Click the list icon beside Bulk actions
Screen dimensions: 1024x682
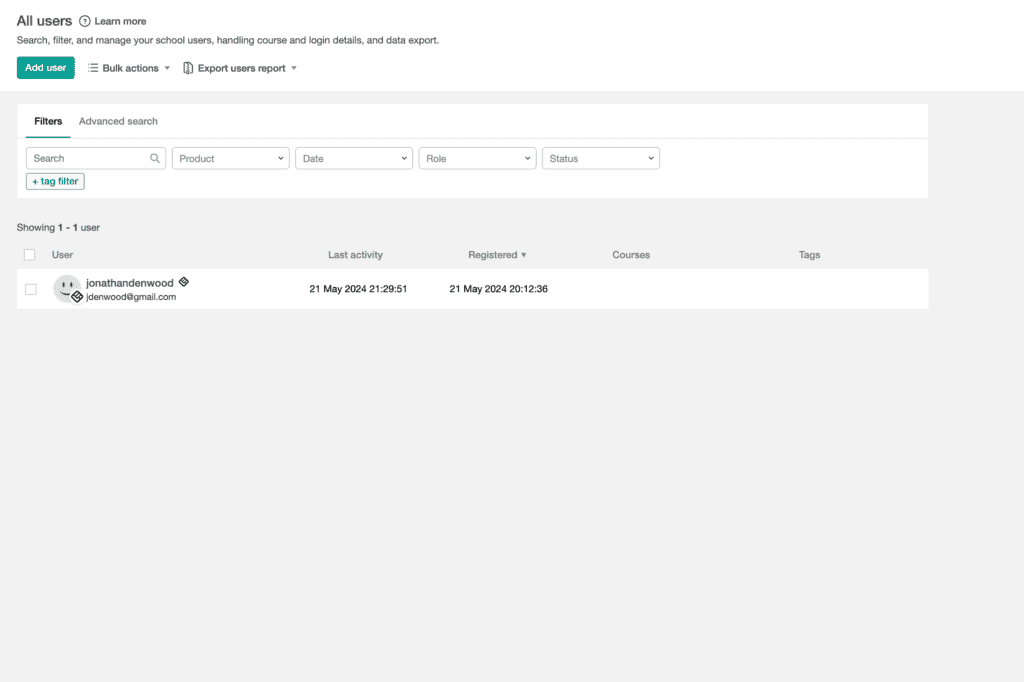coord(91,67)
